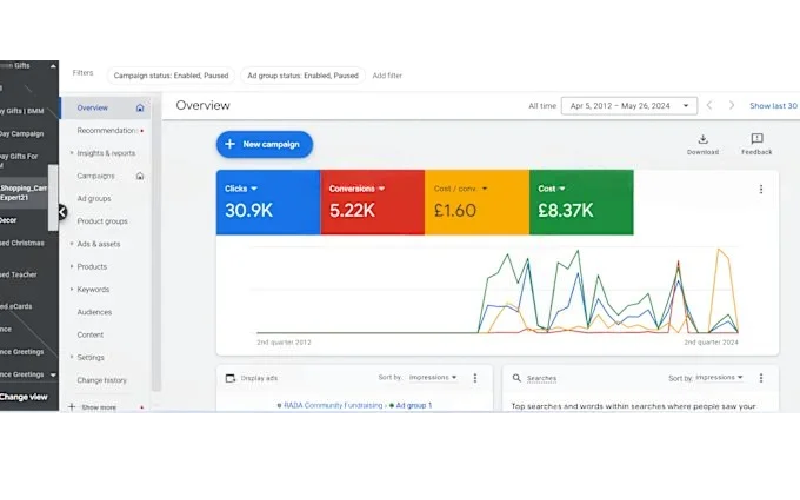Click the Add filter link

click(x=387, y=75)
